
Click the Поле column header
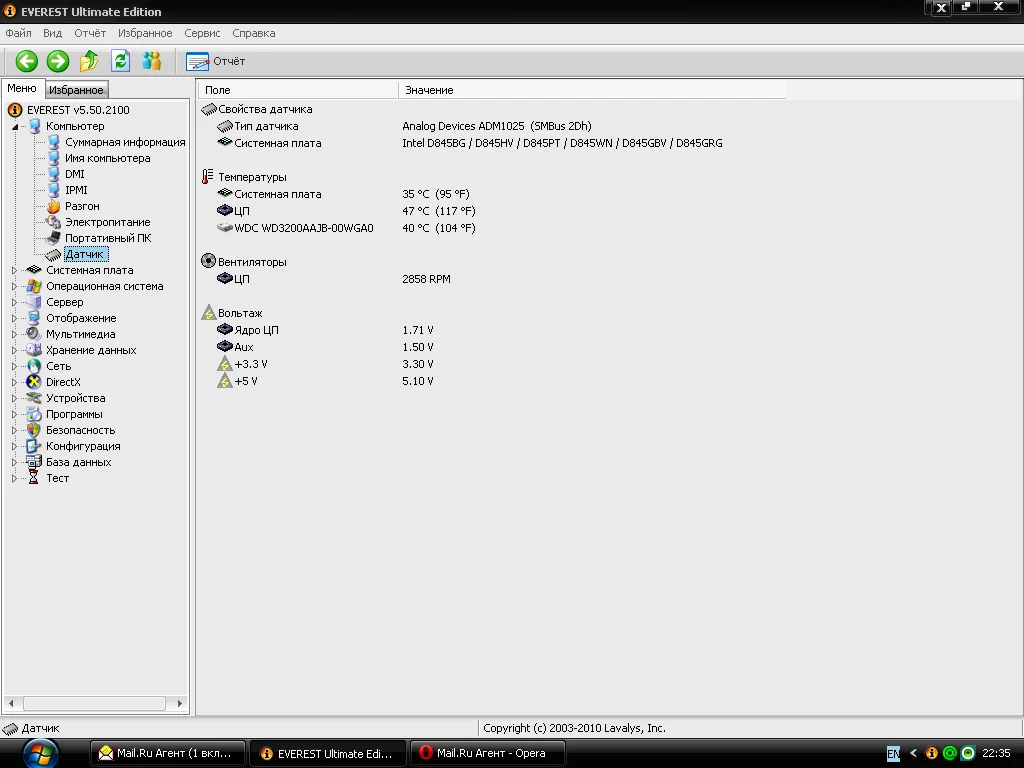tap(298, 90)
